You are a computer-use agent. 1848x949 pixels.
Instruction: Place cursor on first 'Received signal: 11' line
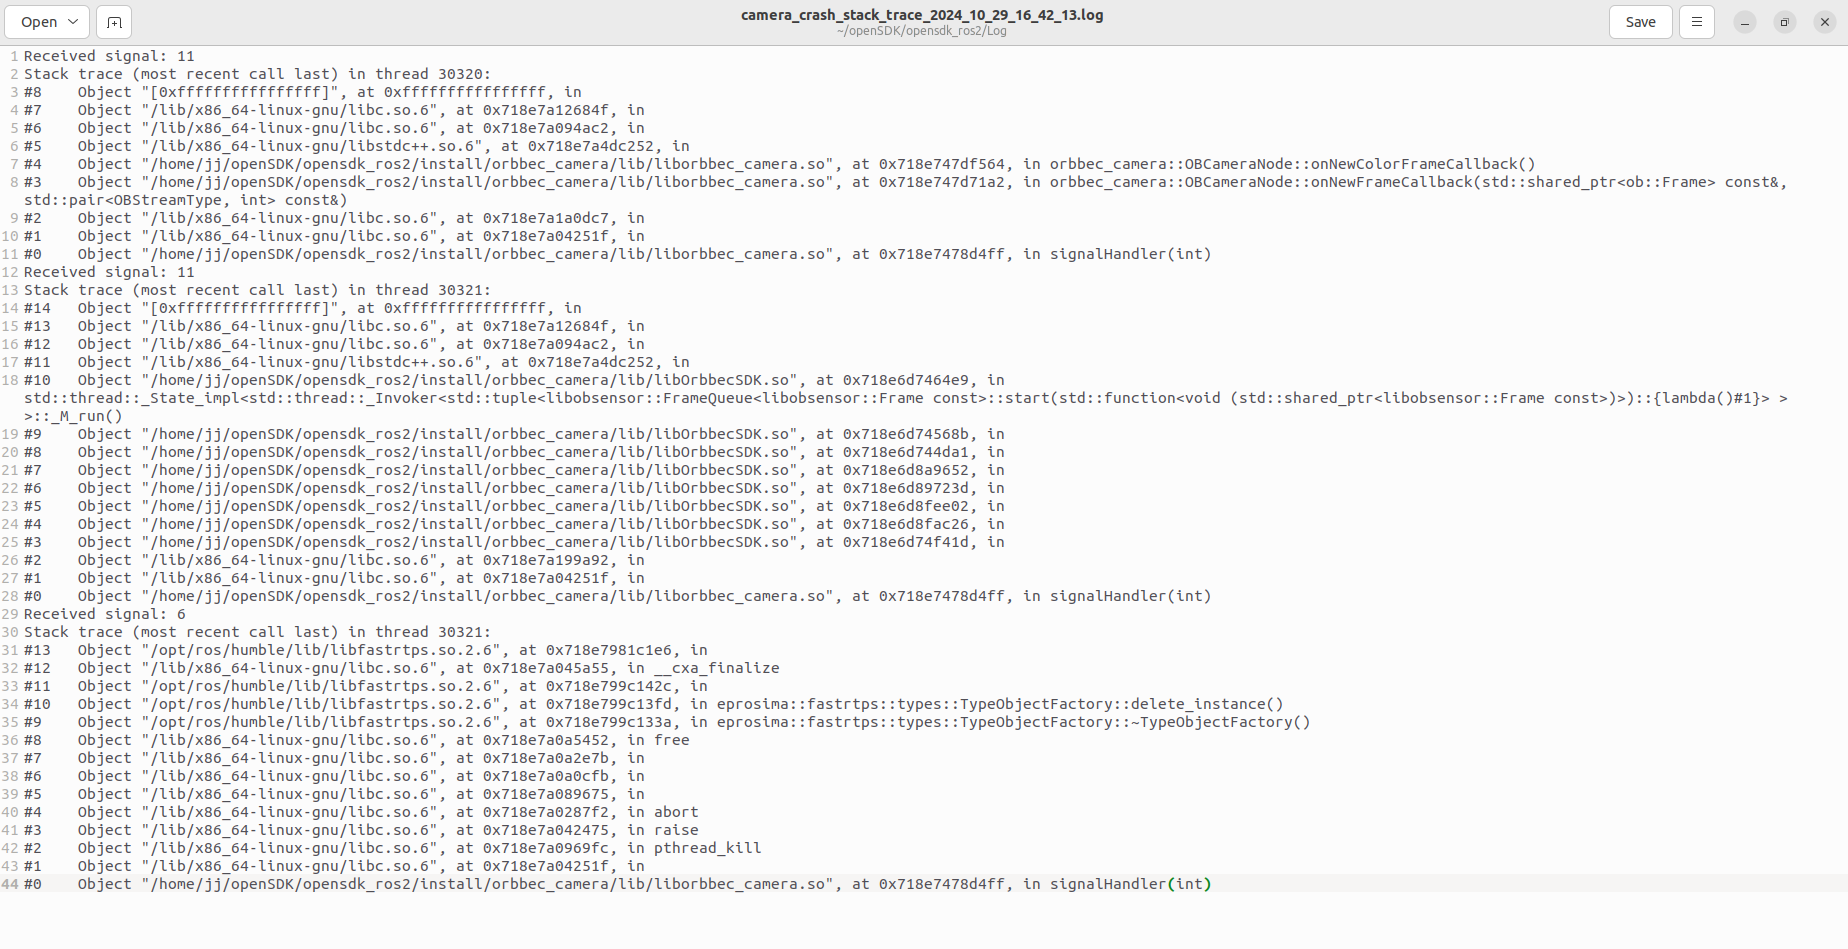[x=109, y=56]
